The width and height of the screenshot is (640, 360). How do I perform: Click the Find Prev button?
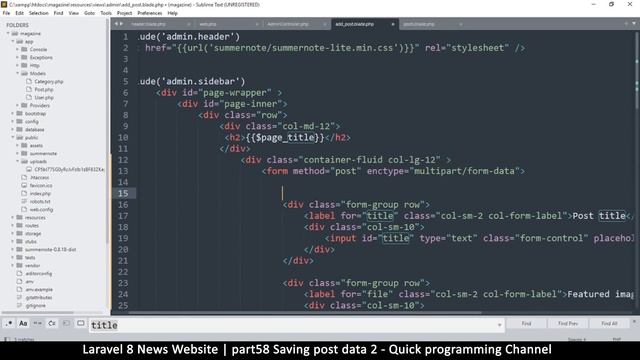tap(568, 323)
